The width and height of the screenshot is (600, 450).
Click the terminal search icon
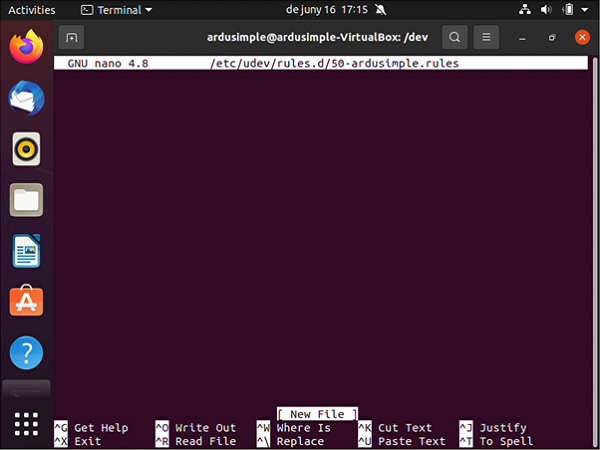(455, 38)
